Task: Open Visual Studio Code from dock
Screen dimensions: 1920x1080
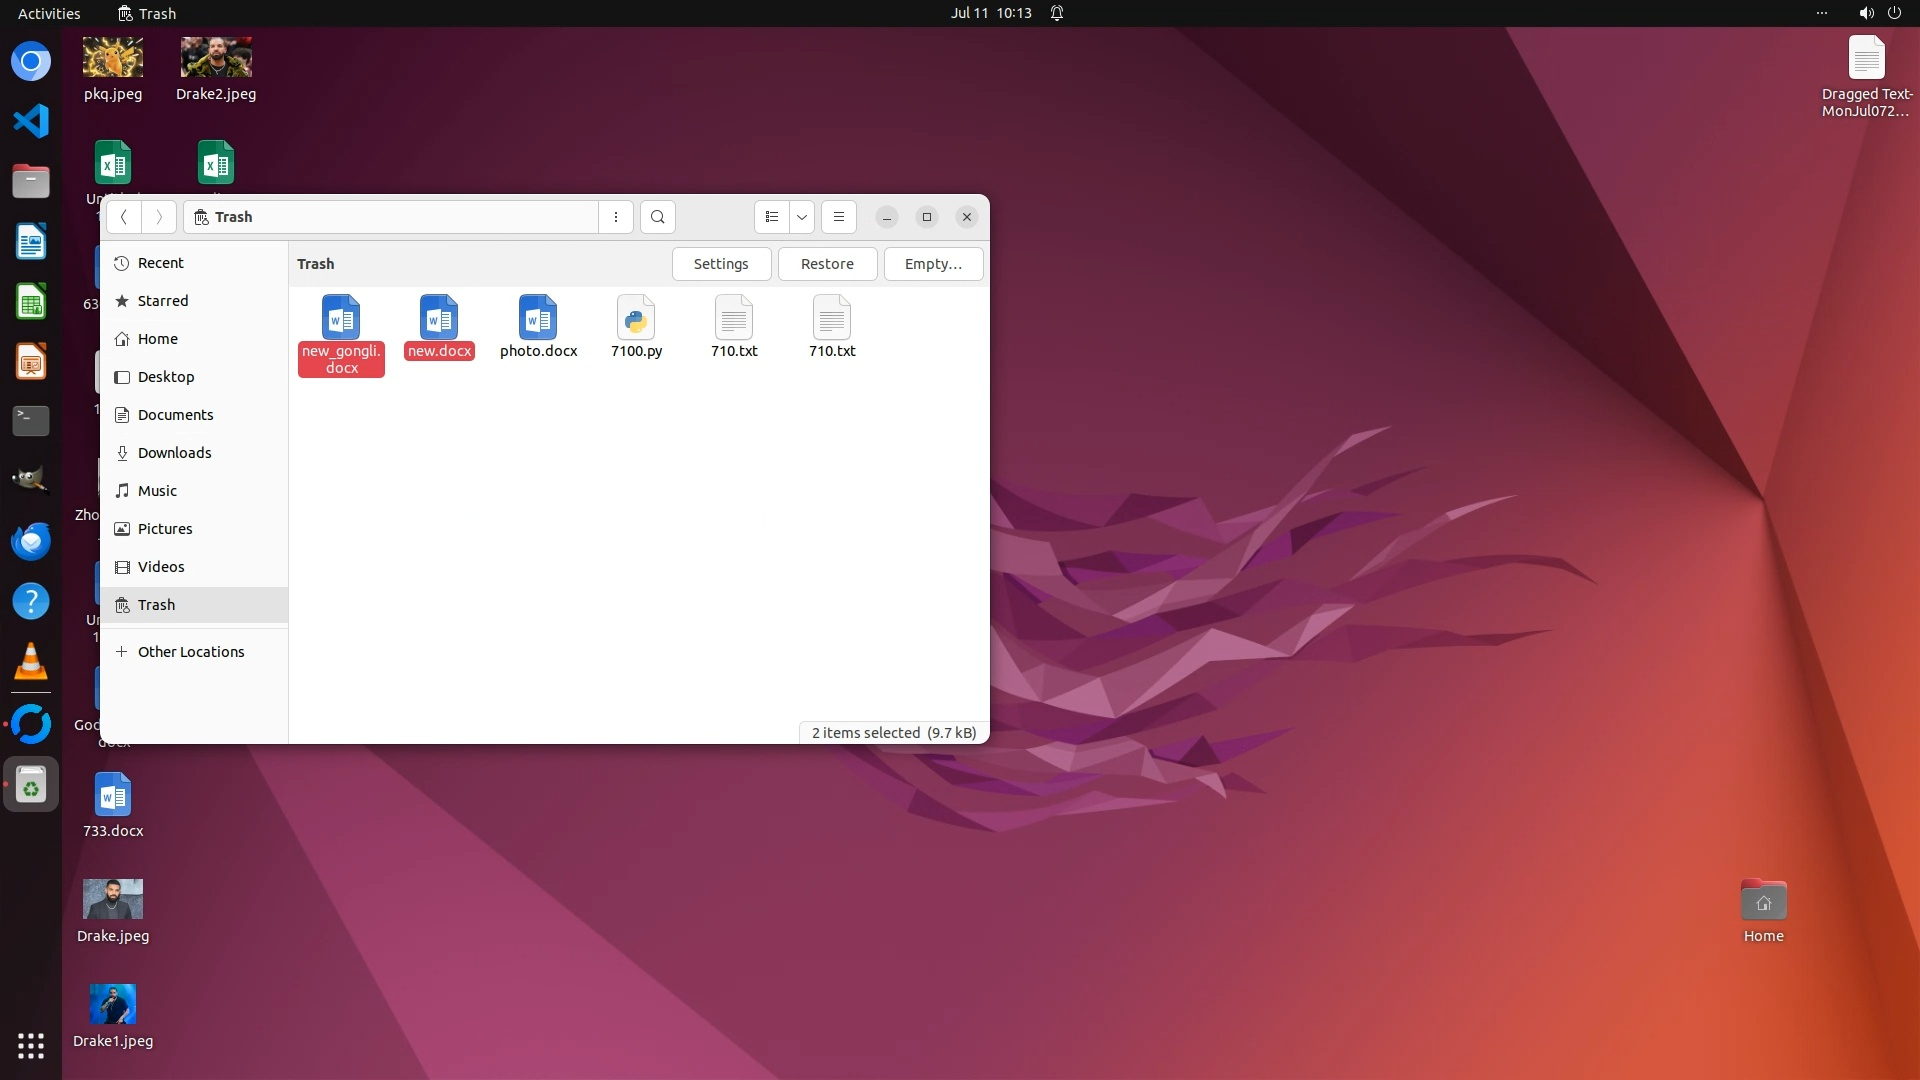Action: 31,121
